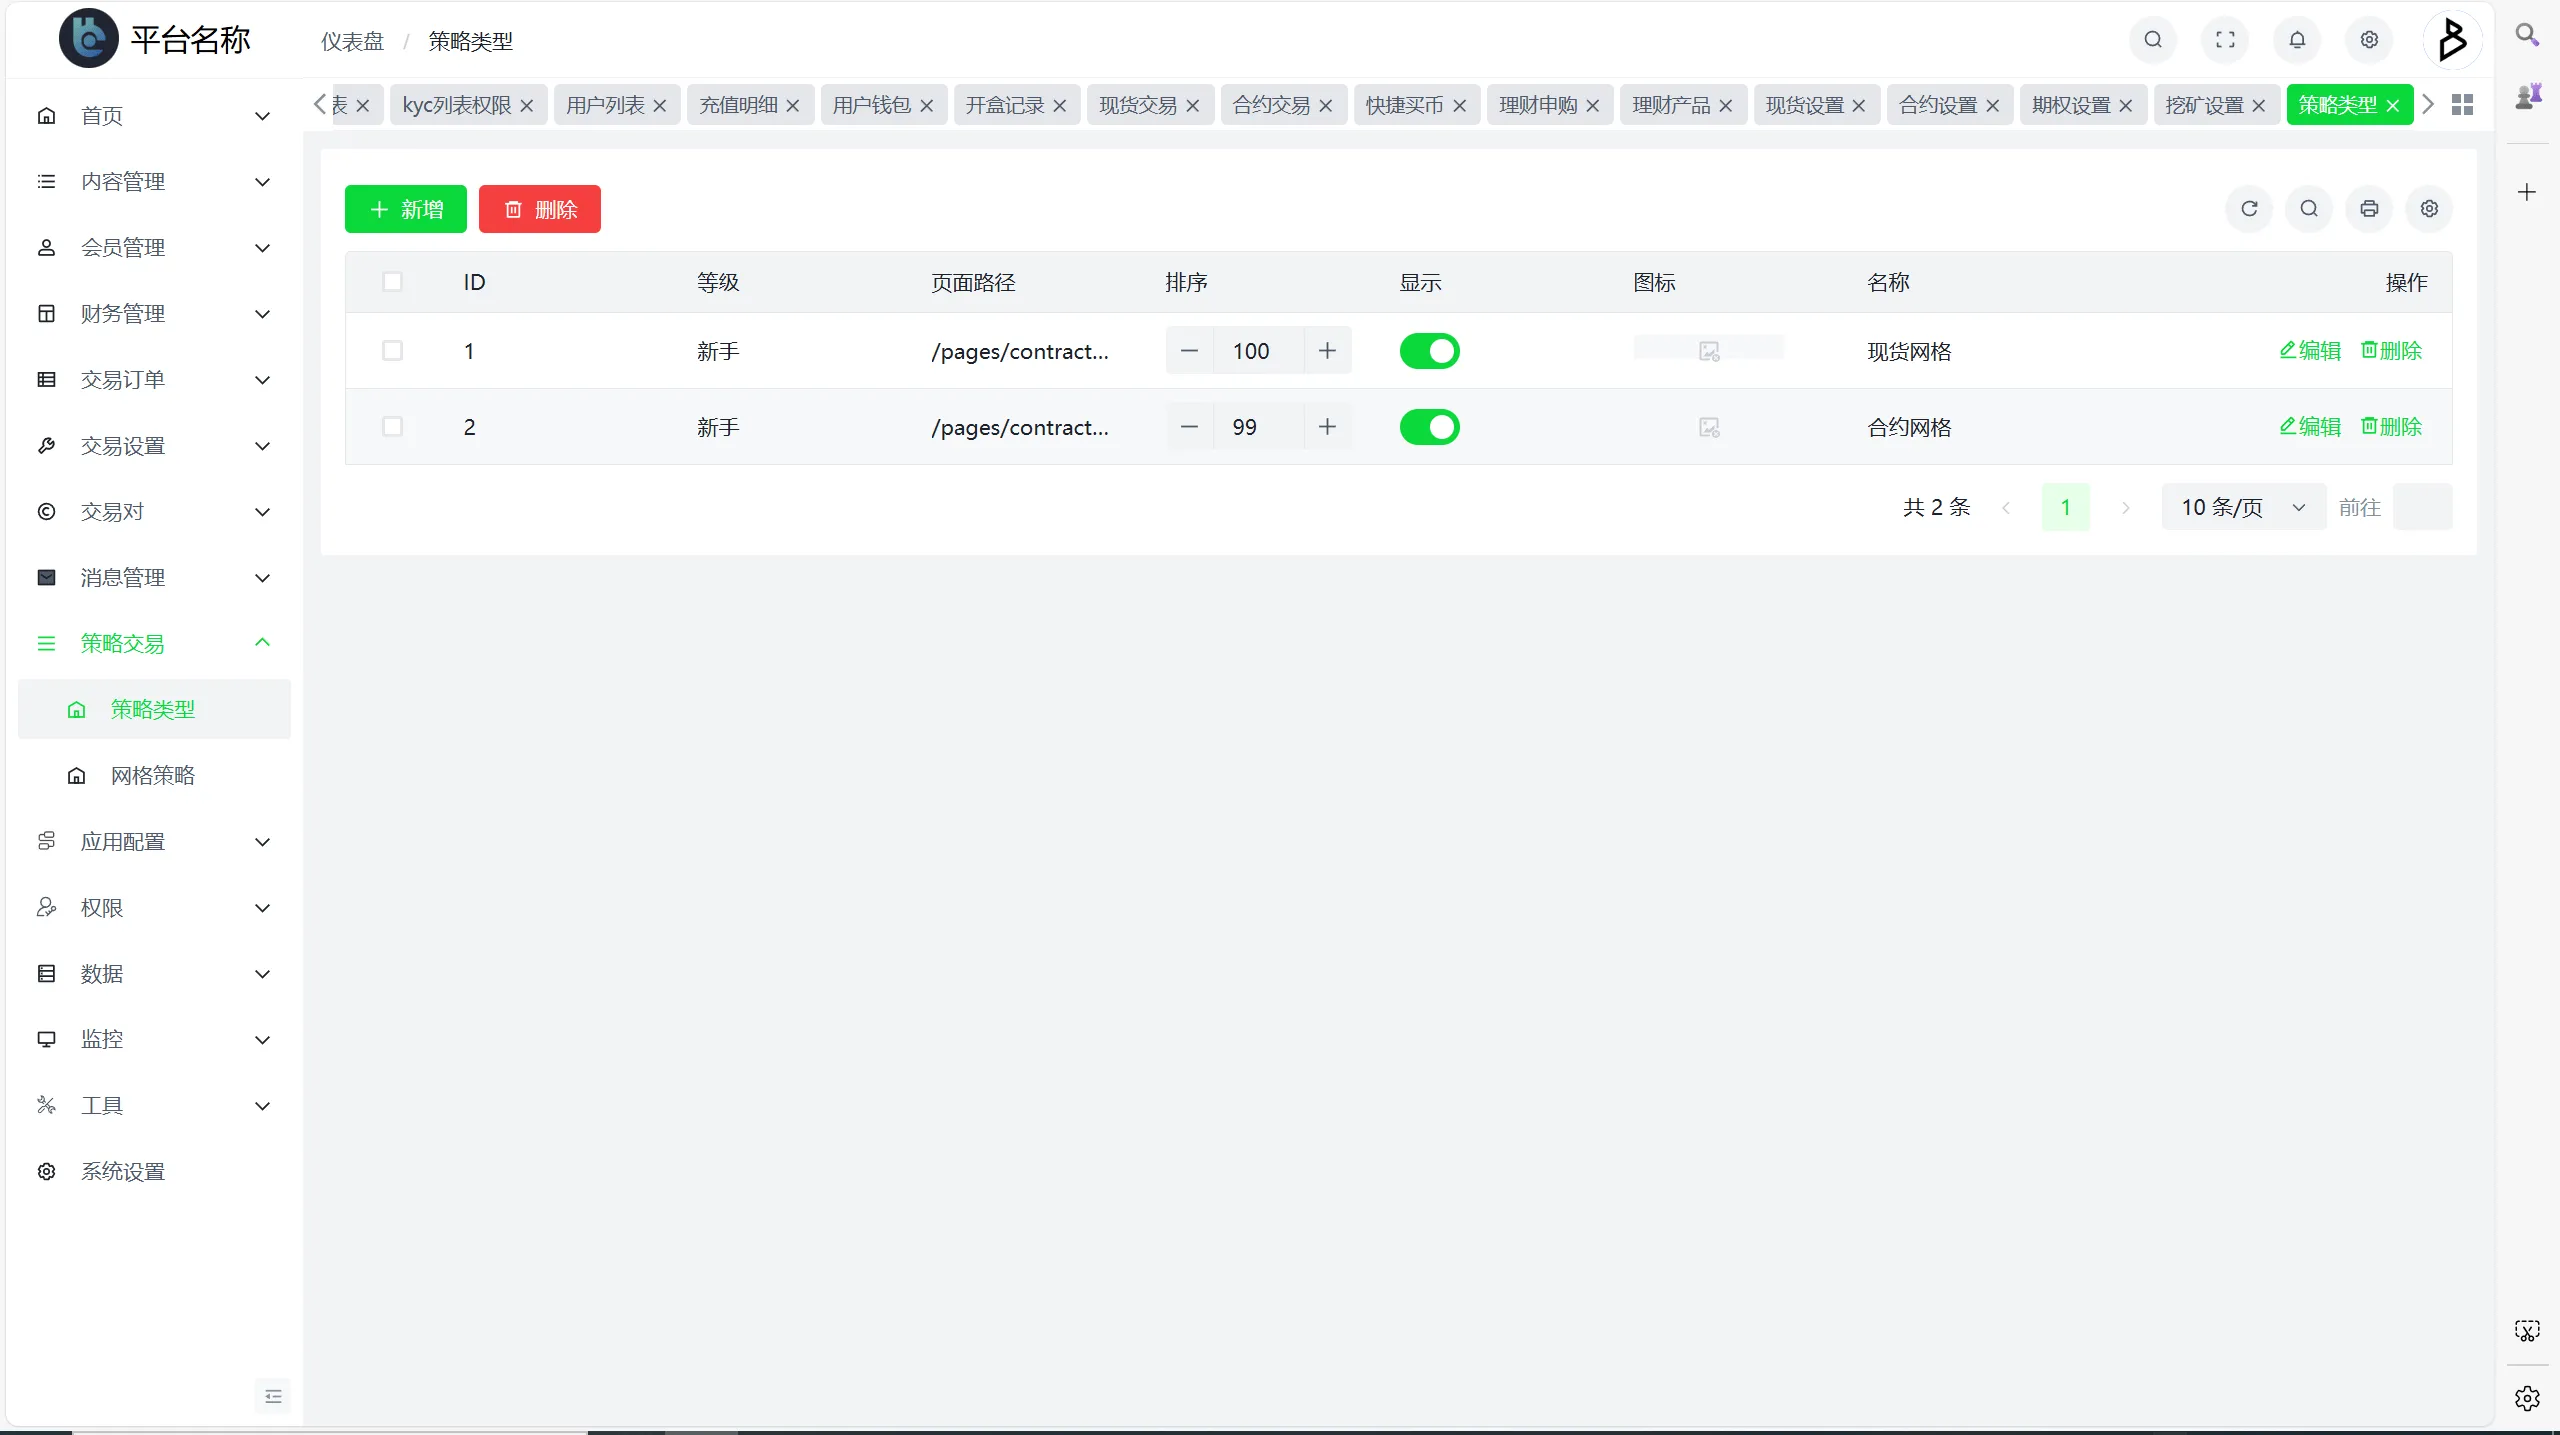Click icon placeholder for 合约网格
Screen dimensions: 2560x1435
(x=1709, y=427)
